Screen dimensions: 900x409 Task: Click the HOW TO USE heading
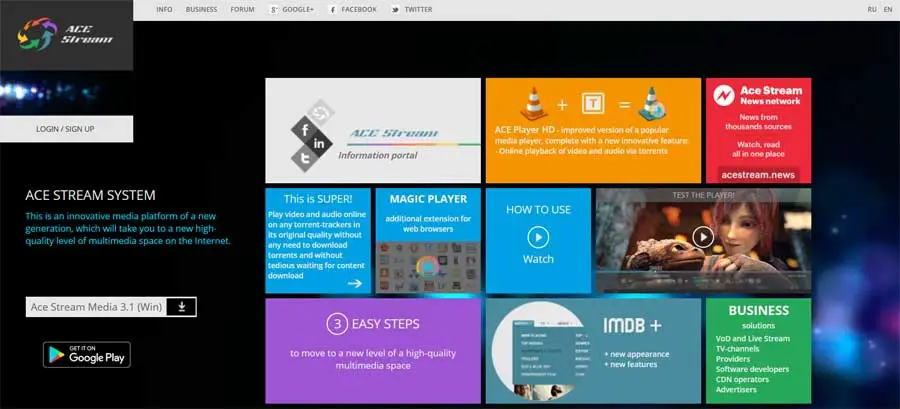pos(538,210)
